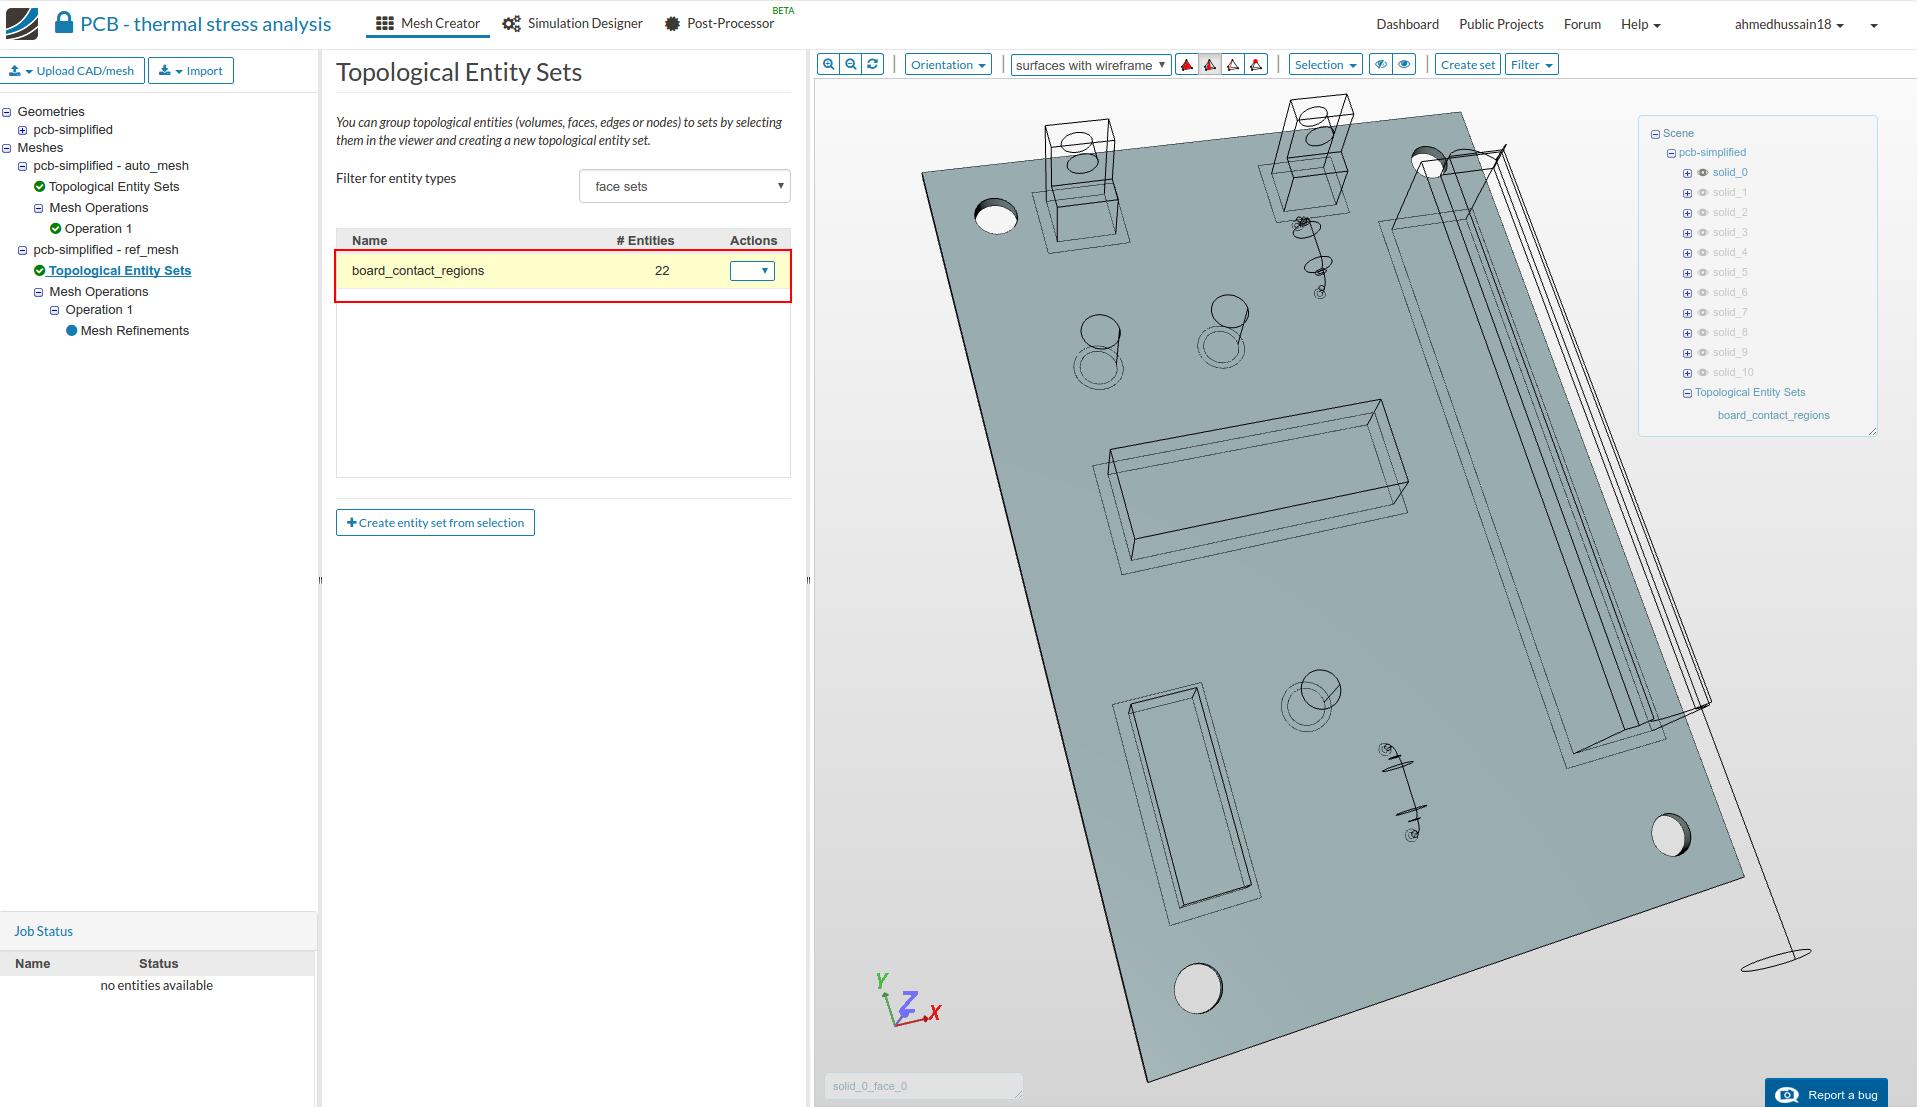Activate volume selection mode (solid red tetrahedron)
This screenshot has width=1917, height=1107.
pos(1187,65)
